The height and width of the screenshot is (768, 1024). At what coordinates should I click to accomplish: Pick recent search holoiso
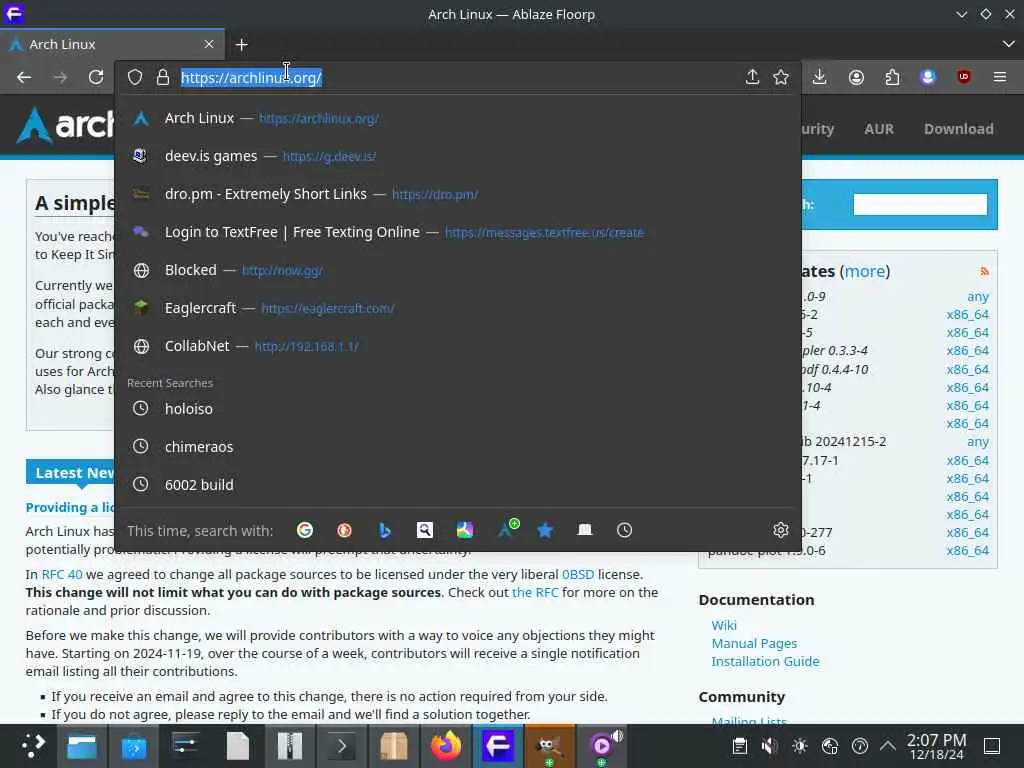click(458, 409)
